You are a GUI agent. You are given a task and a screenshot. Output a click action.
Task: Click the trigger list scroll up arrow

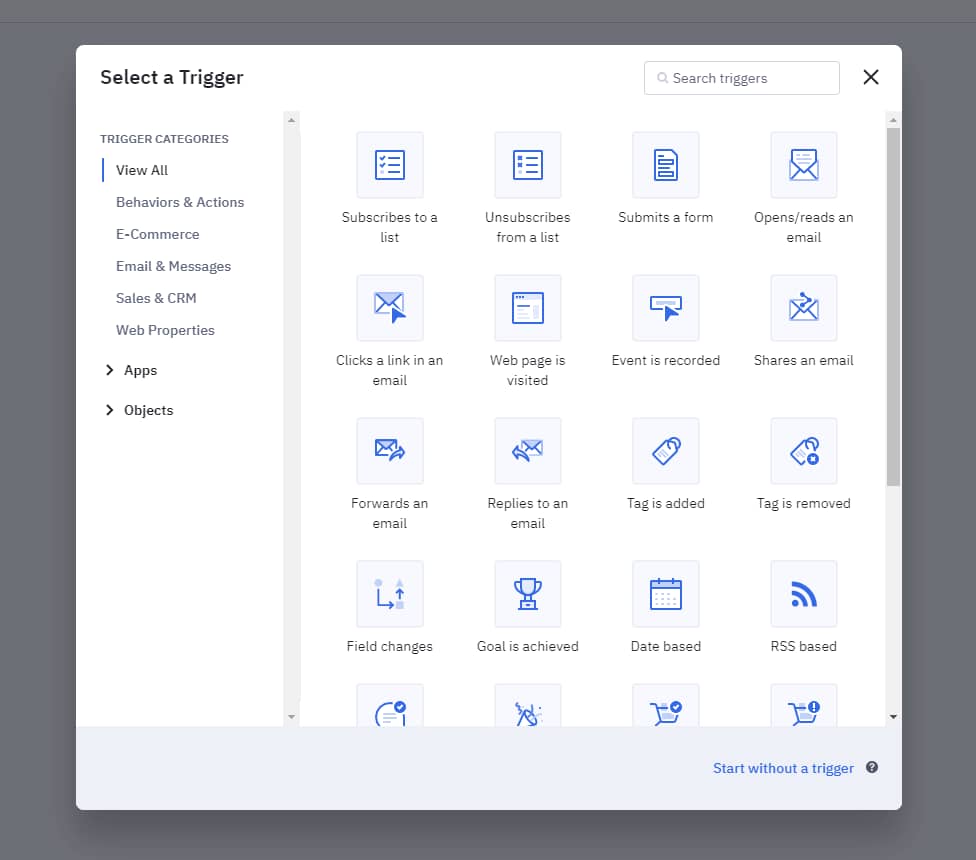(x=893, y=120)
